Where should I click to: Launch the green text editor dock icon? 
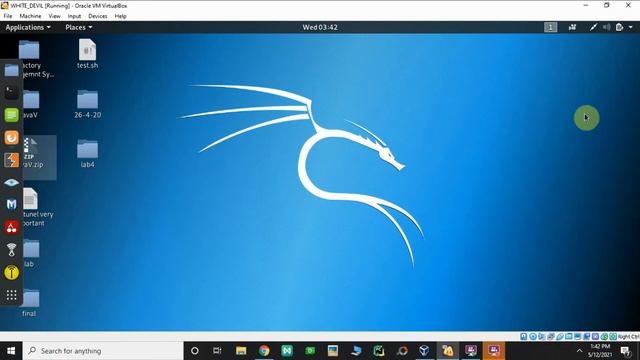(x=11, y=115)
